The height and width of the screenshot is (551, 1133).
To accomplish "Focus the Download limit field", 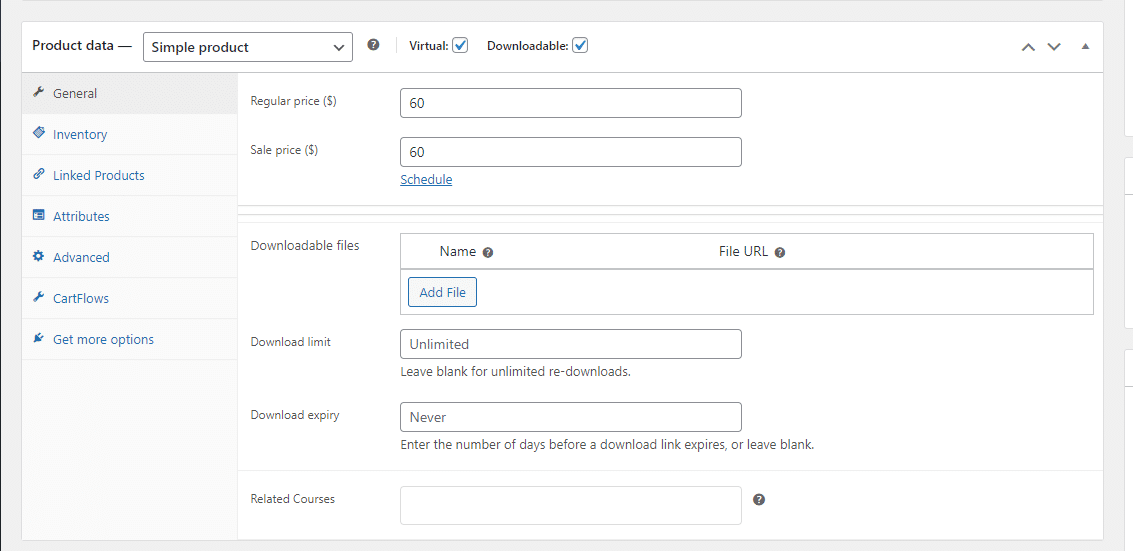I will click(x=571, y=344).
